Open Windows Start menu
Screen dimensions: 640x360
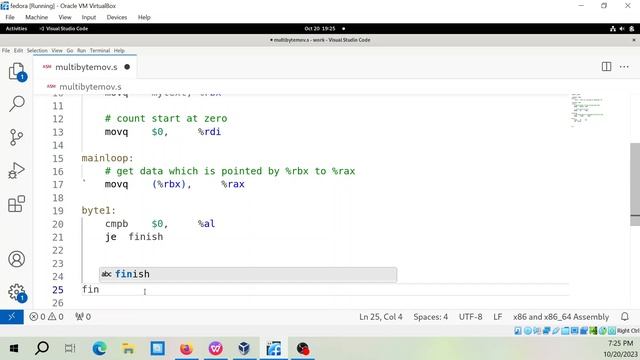pos(13,349)
